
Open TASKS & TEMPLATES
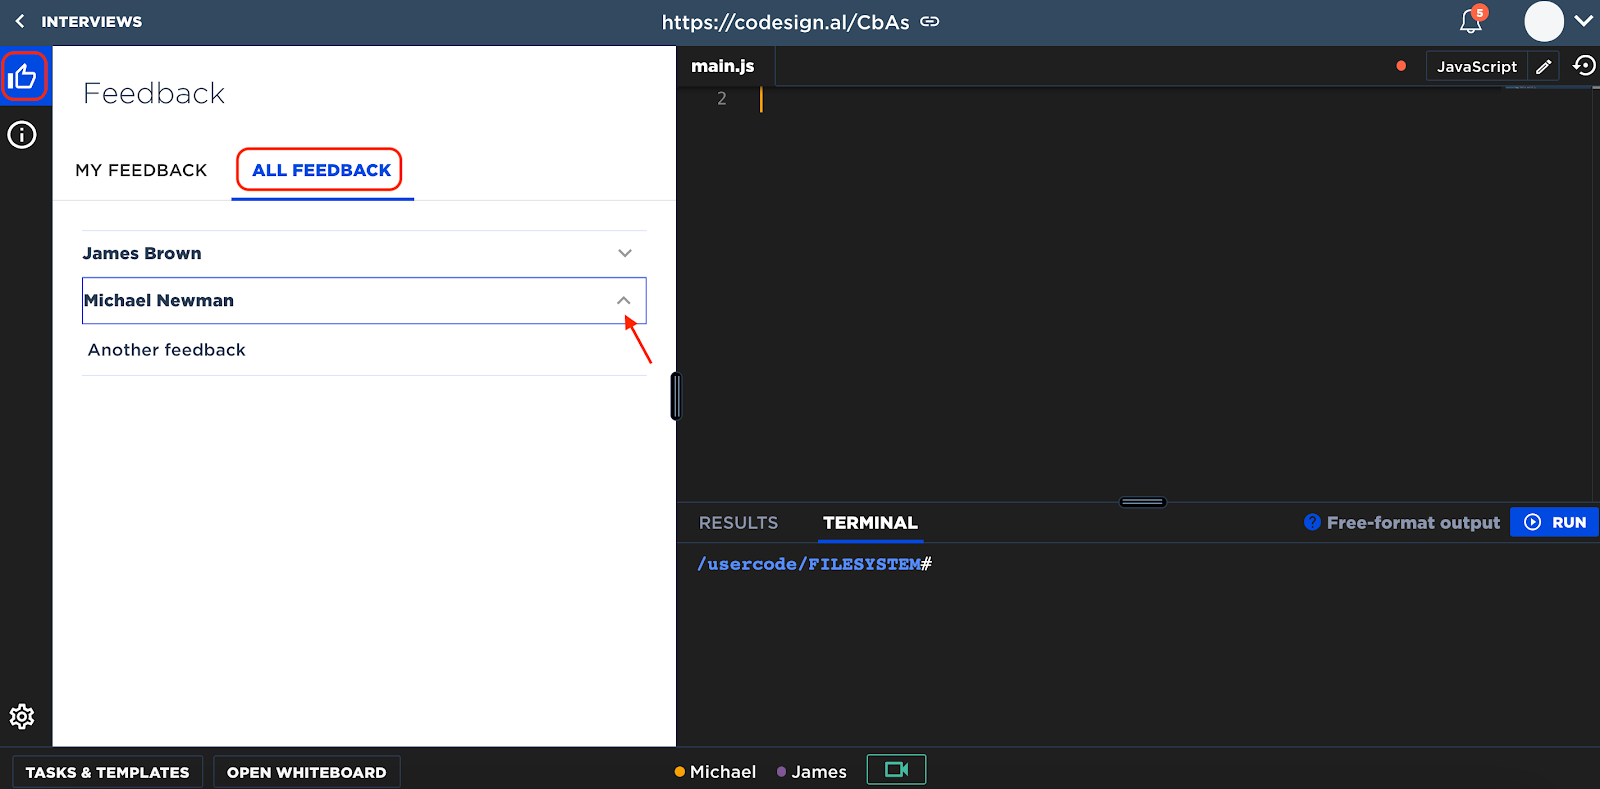coord(107,772)
